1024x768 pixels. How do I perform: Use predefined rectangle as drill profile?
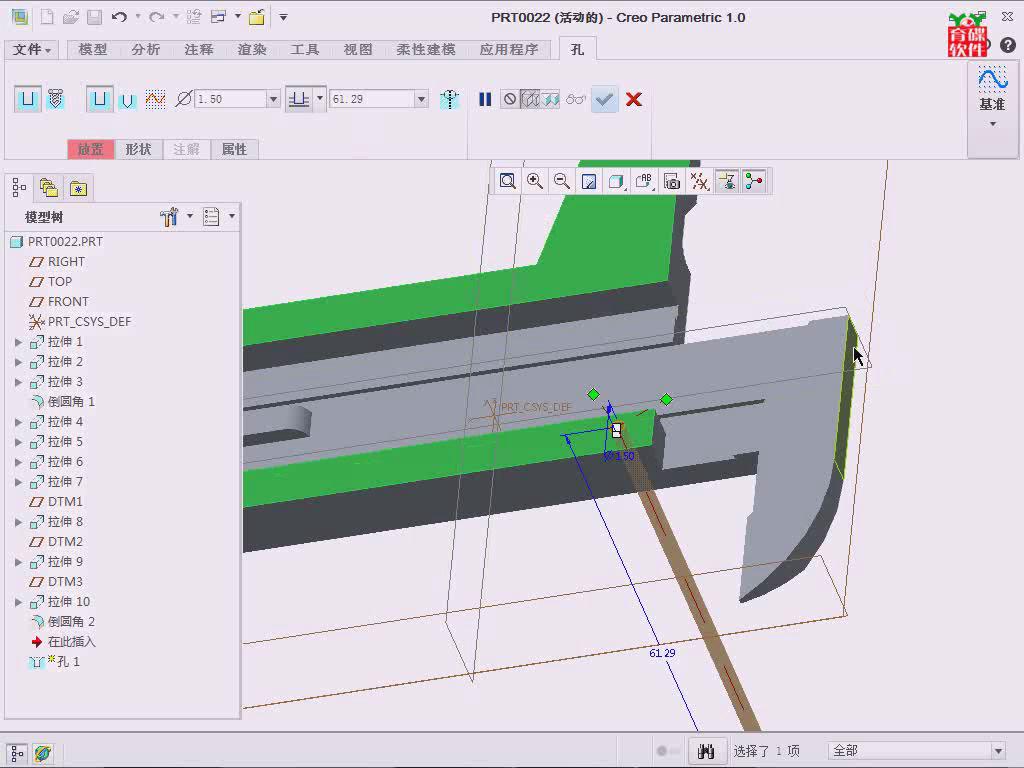pyautogui.click(x=99, y=99)
